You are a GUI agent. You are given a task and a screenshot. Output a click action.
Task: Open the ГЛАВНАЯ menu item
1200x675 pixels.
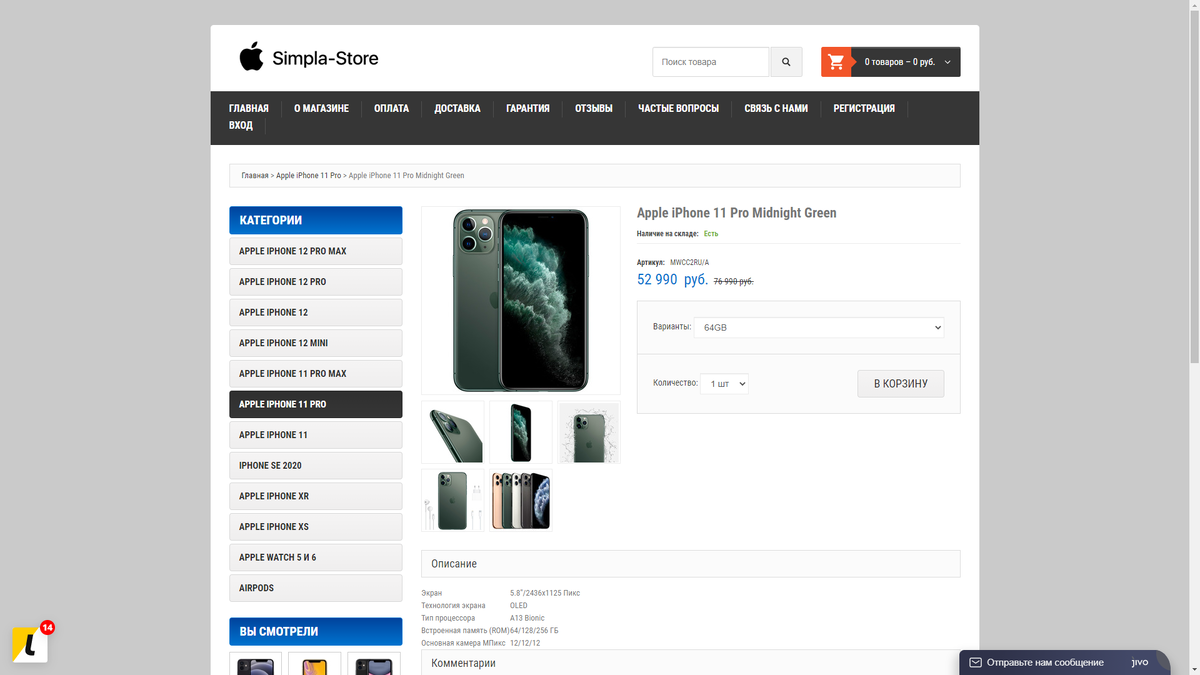point(249,108)
